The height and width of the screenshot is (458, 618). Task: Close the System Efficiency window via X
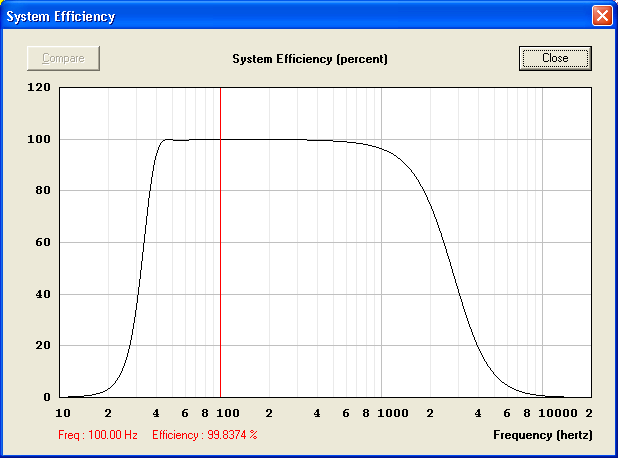click(602, 16)
